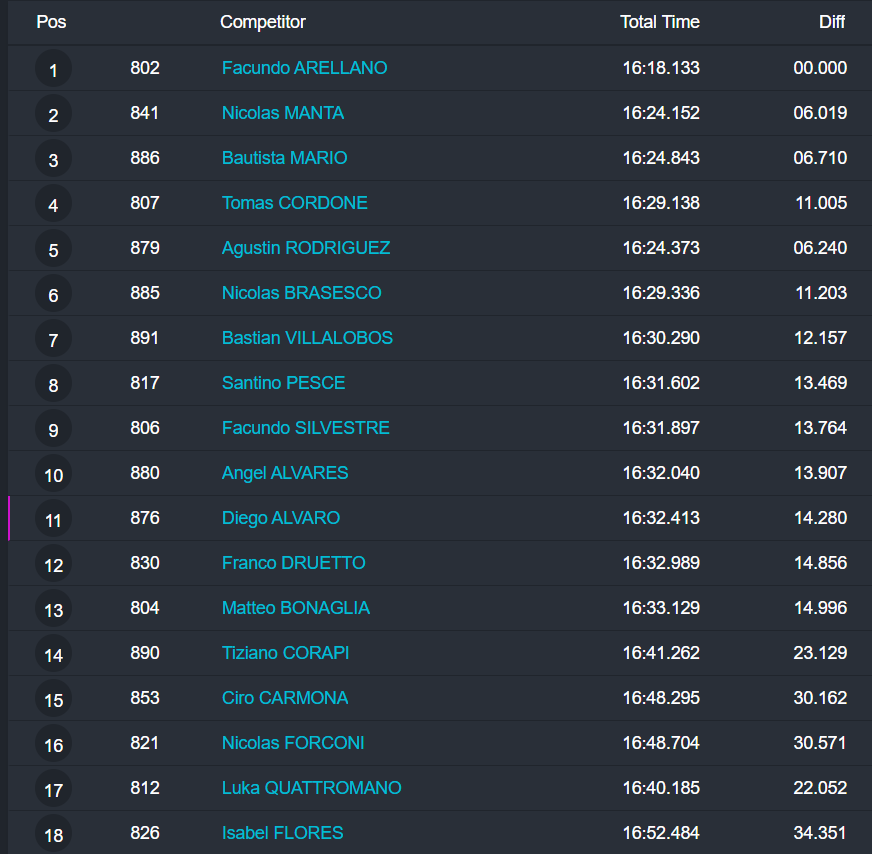Click Bastian VILLALOBOS name link
The image size is (872, 854).
coord(307,338)
